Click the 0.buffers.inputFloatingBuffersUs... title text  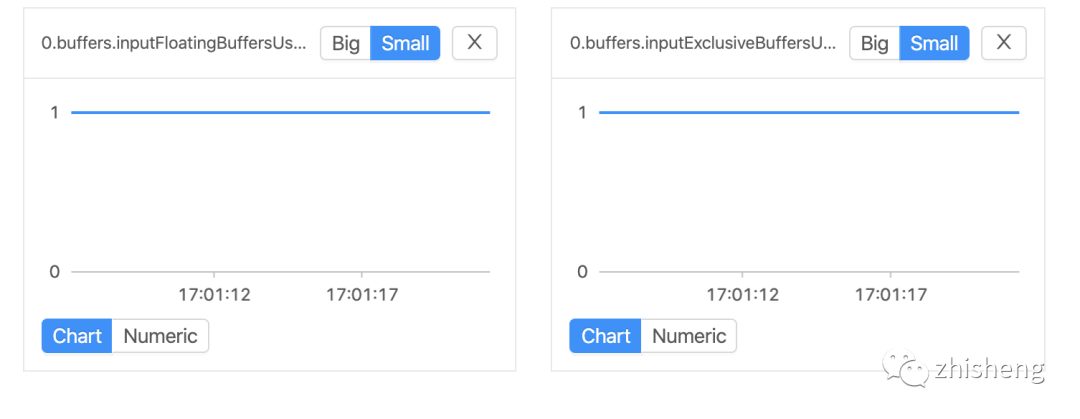point(174,43)
